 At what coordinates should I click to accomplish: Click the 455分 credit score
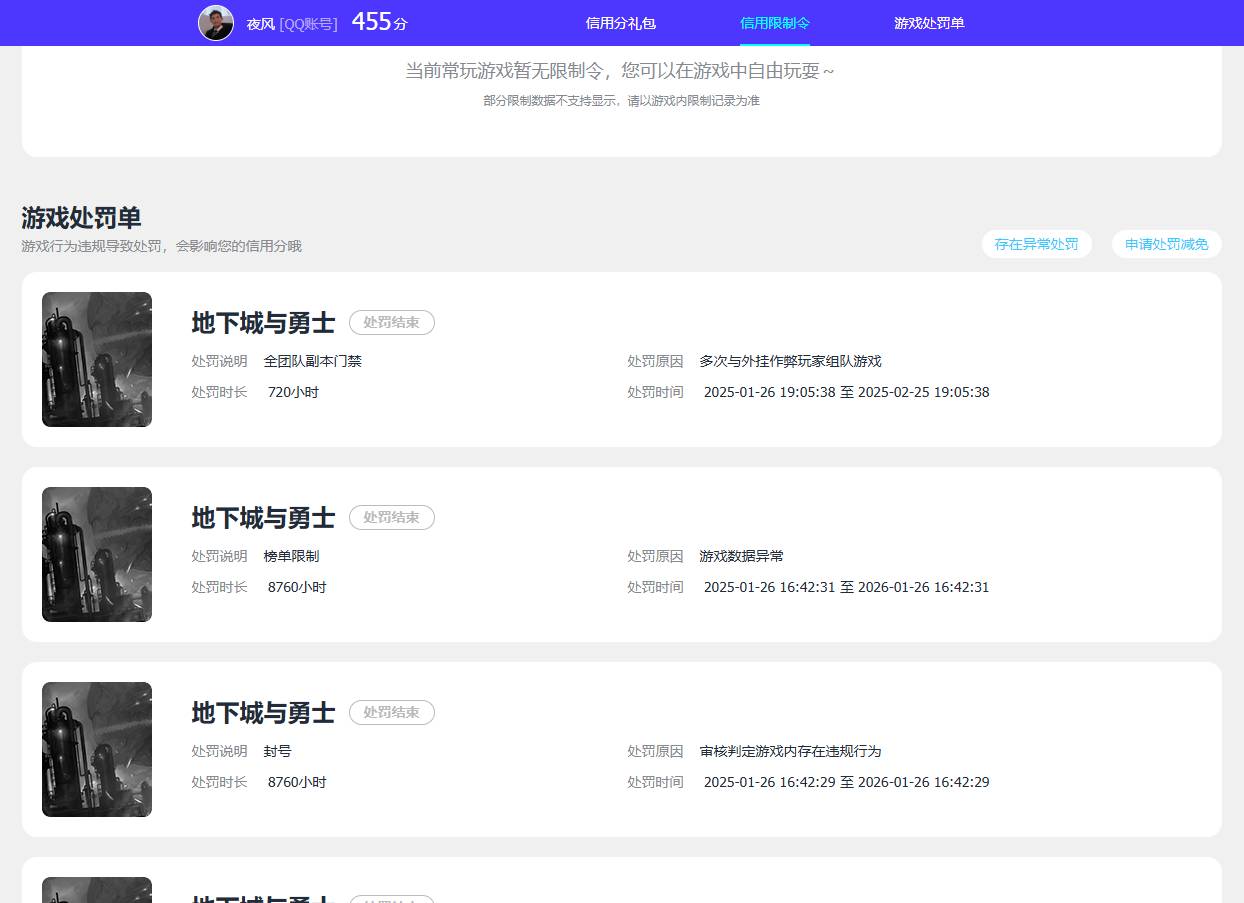click(380, 22)
